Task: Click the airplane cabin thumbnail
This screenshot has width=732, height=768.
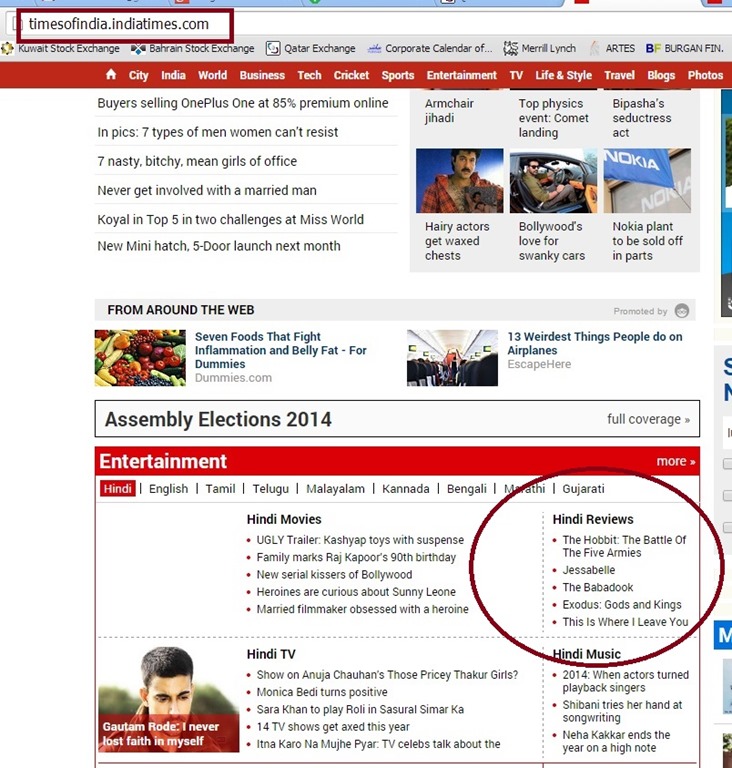Action: coord(452,358)
